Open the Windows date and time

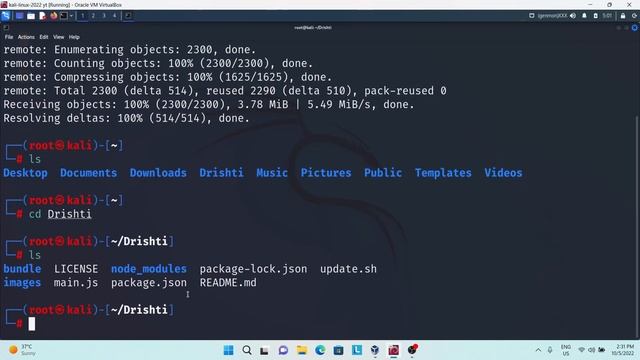click(622, 350)
